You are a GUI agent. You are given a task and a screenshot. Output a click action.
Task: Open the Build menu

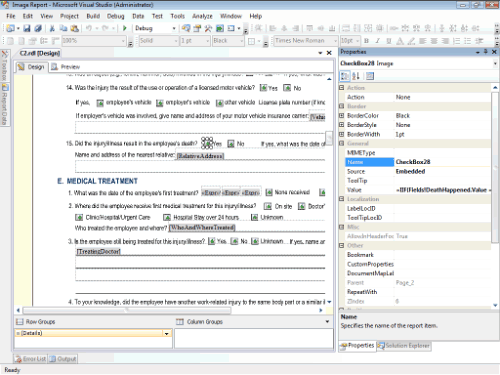[x=93, y=16]
